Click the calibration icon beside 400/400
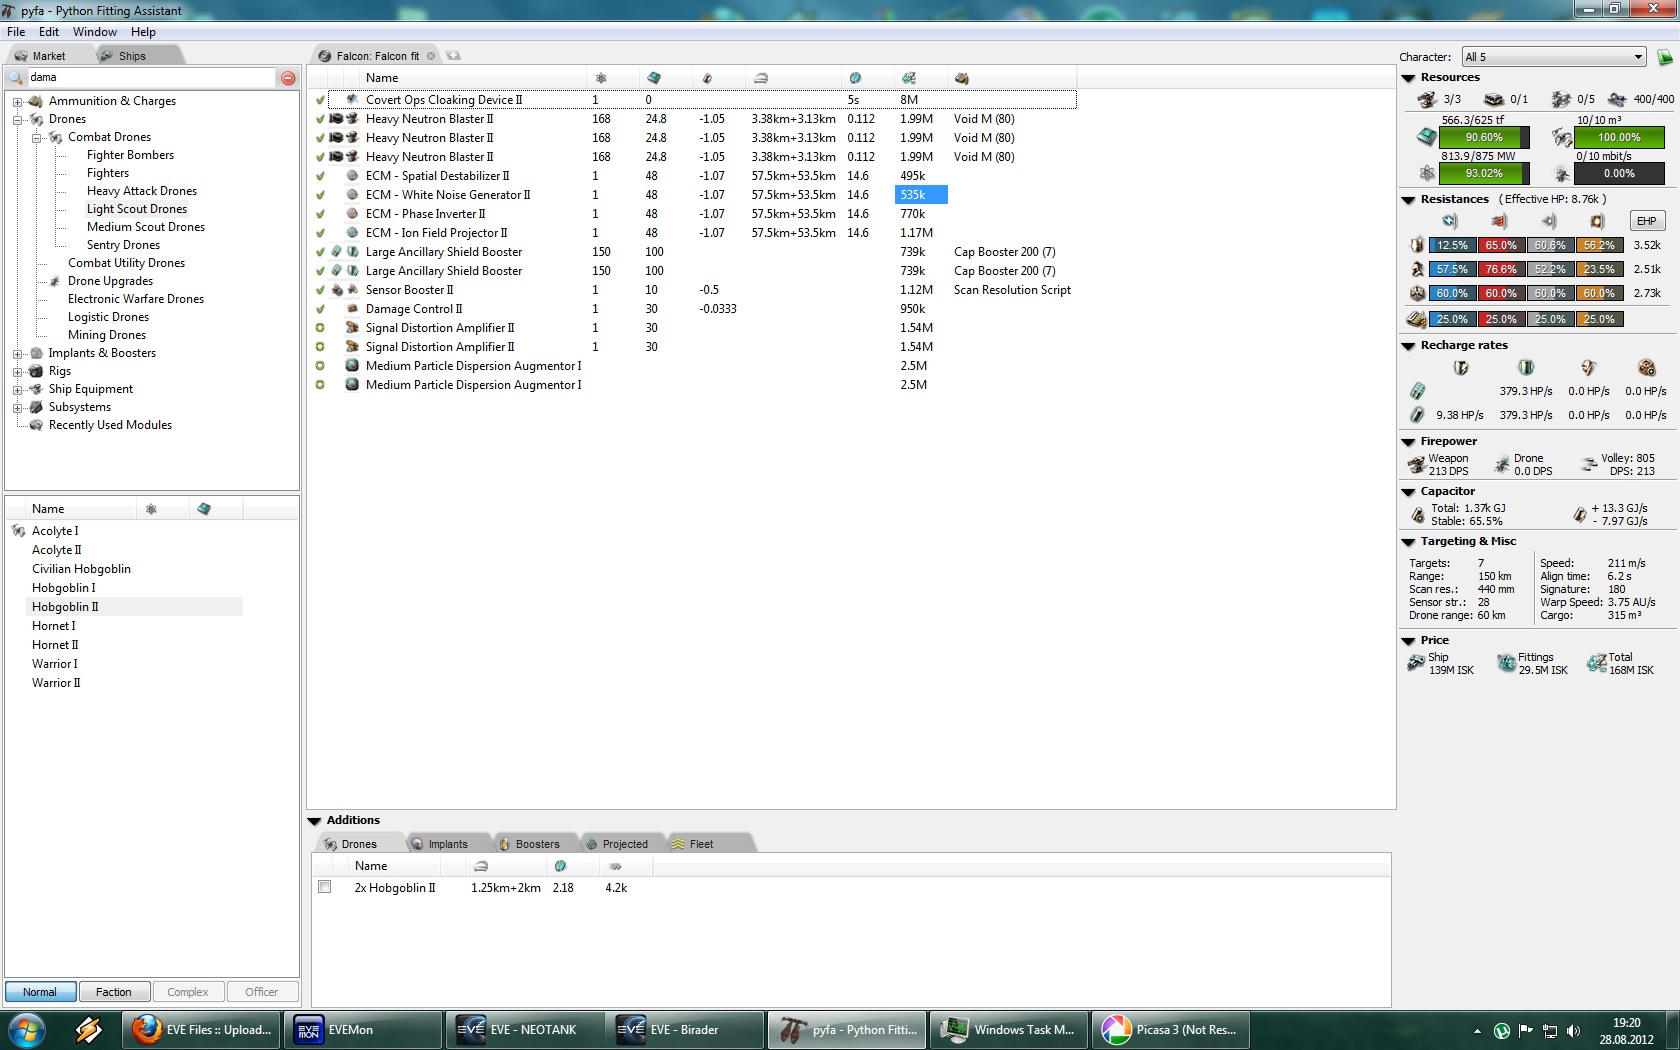This screenshot has width=1680, height=1050. [x=1617, y=99]
